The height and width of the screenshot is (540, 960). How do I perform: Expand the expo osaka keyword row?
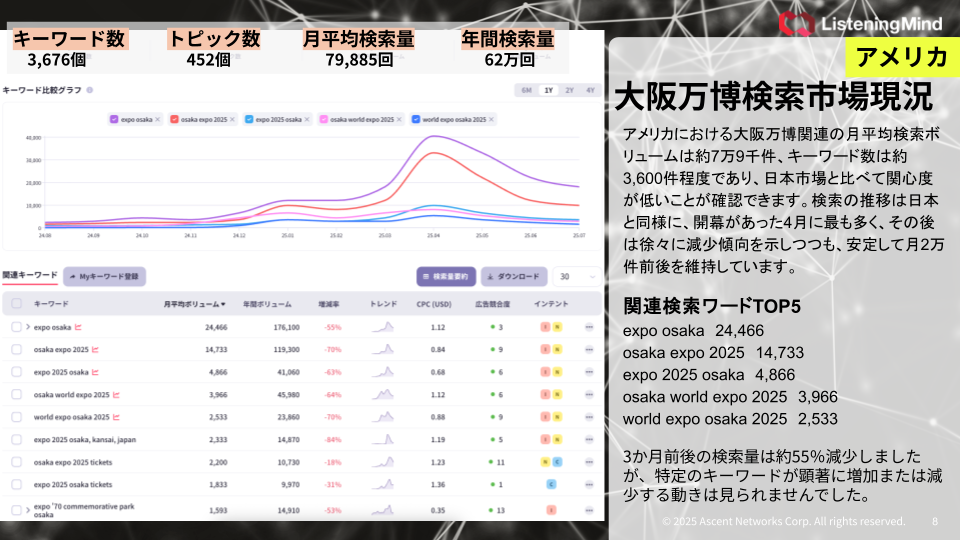pyautogui.click(x=28, y=327)
